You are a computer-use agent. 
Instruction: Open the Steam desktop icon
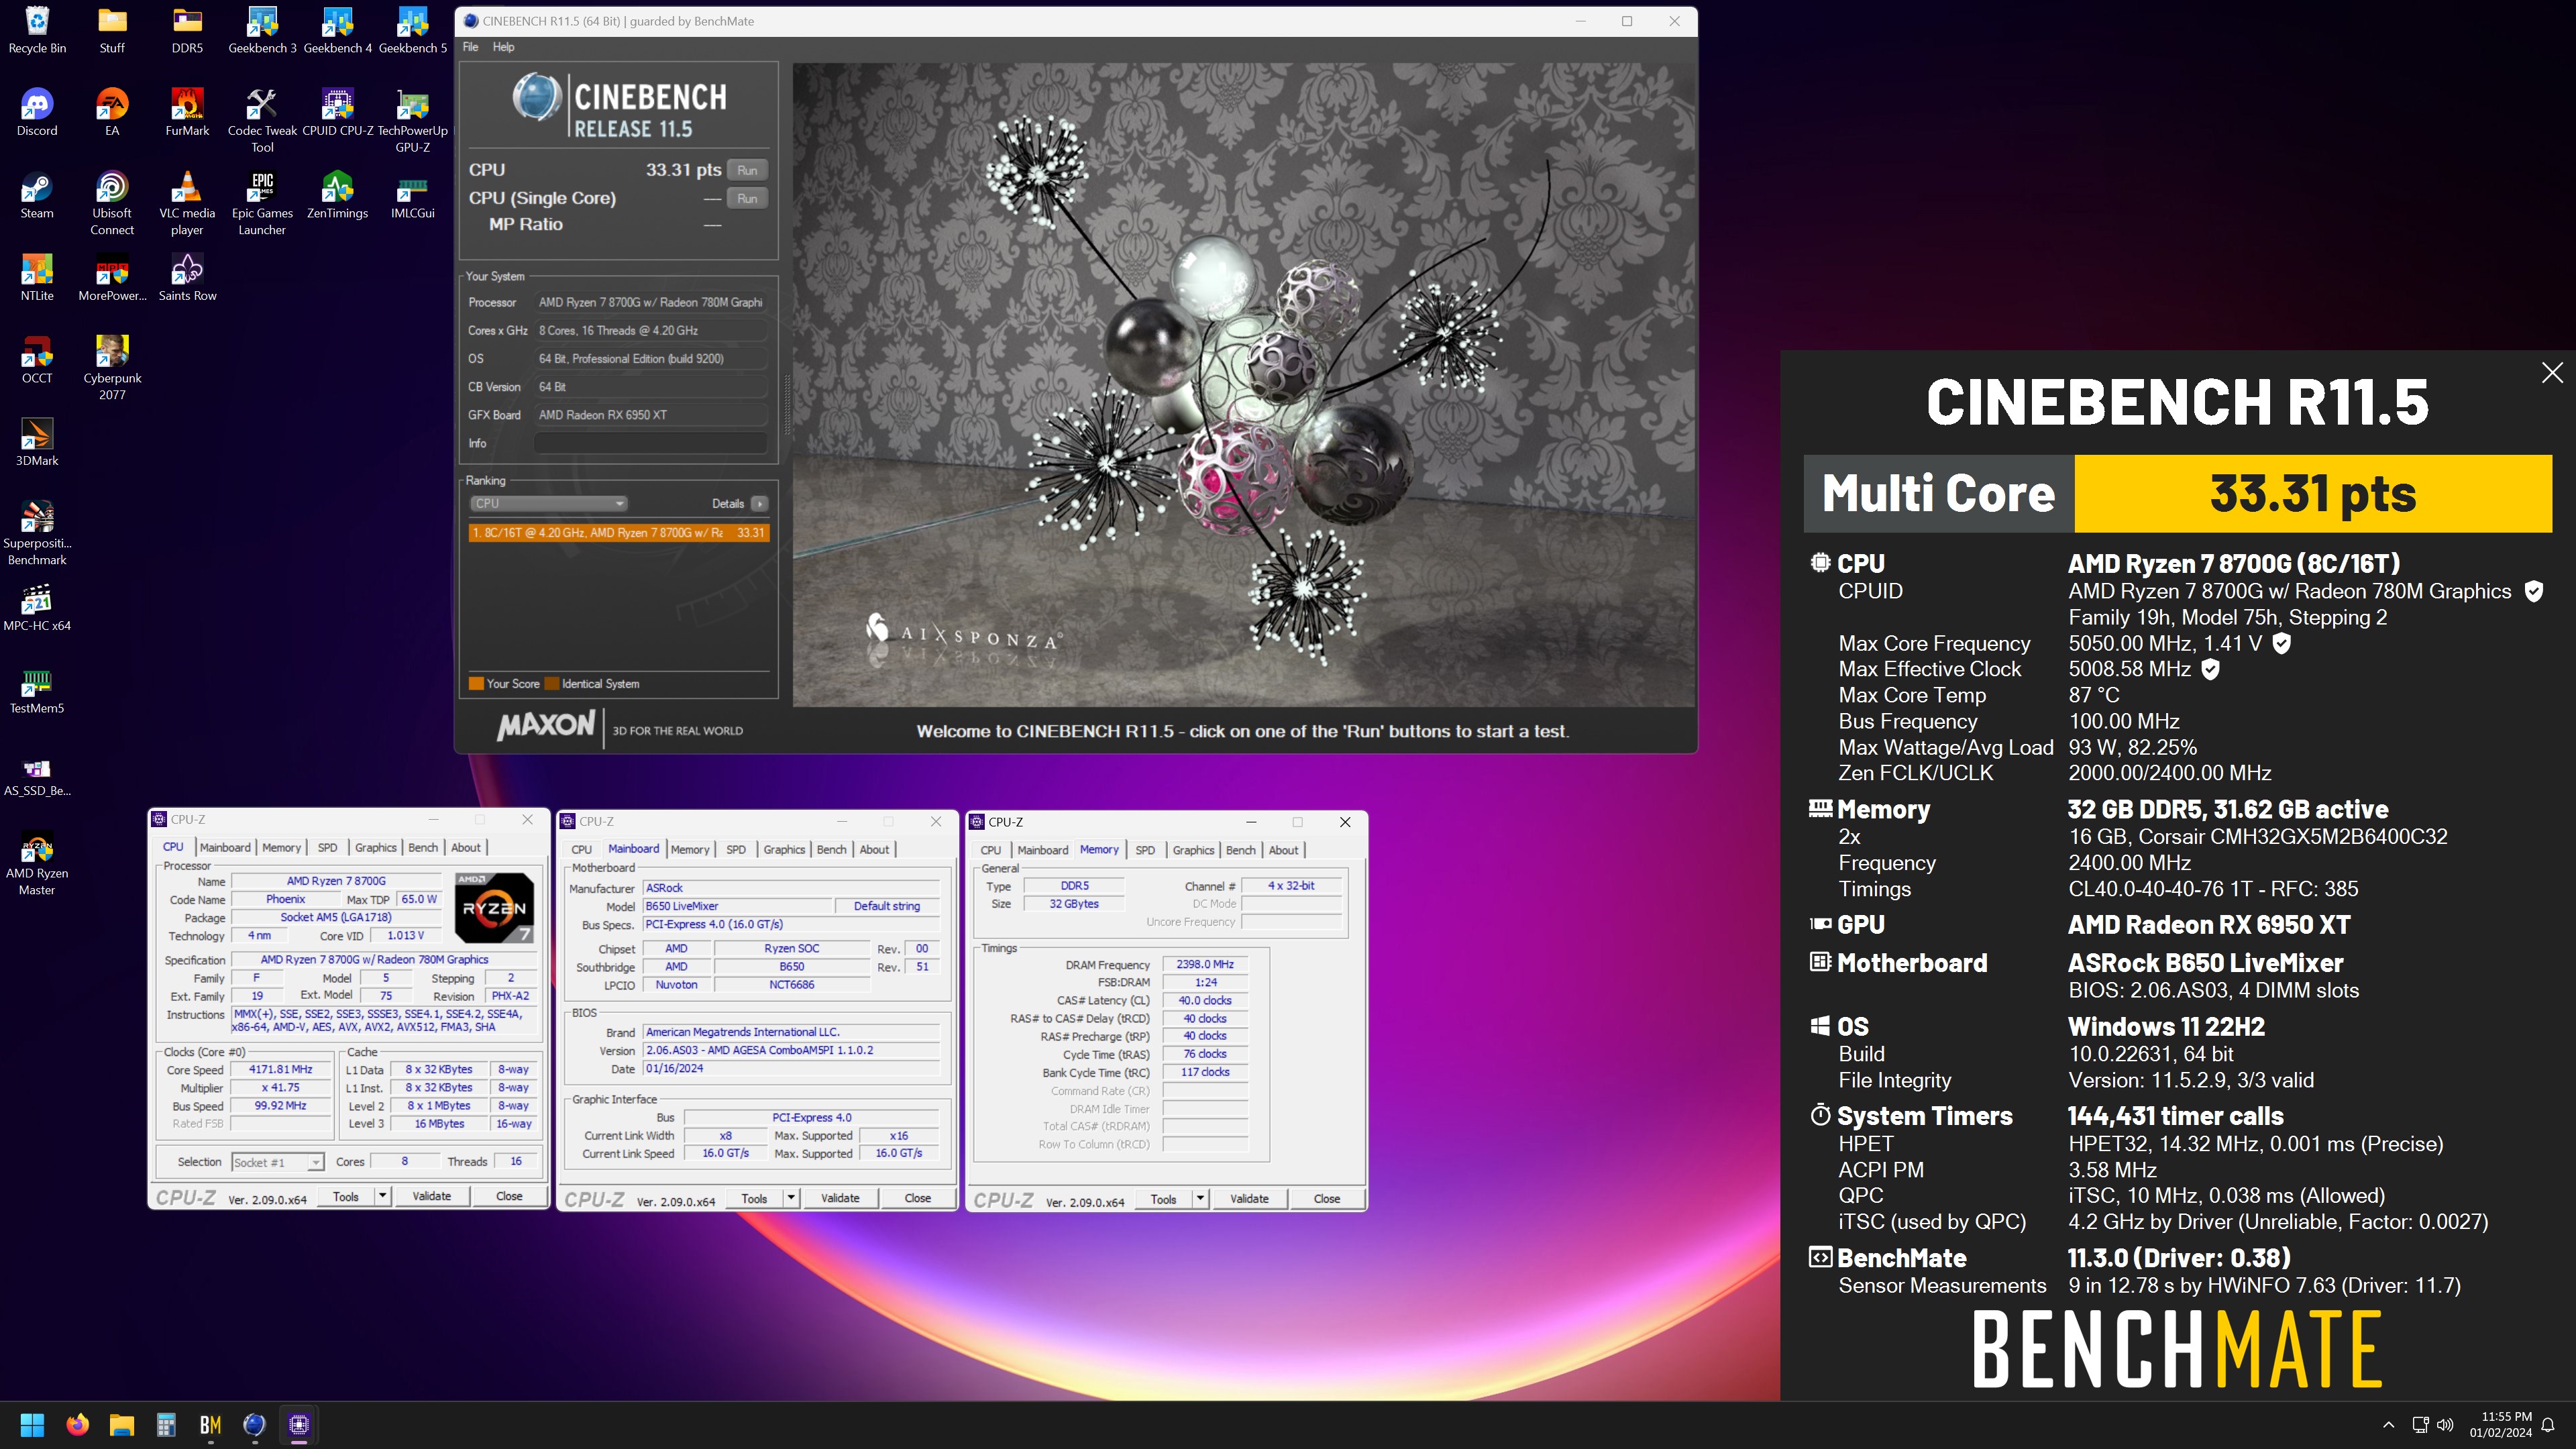click(x=37, y=195)
